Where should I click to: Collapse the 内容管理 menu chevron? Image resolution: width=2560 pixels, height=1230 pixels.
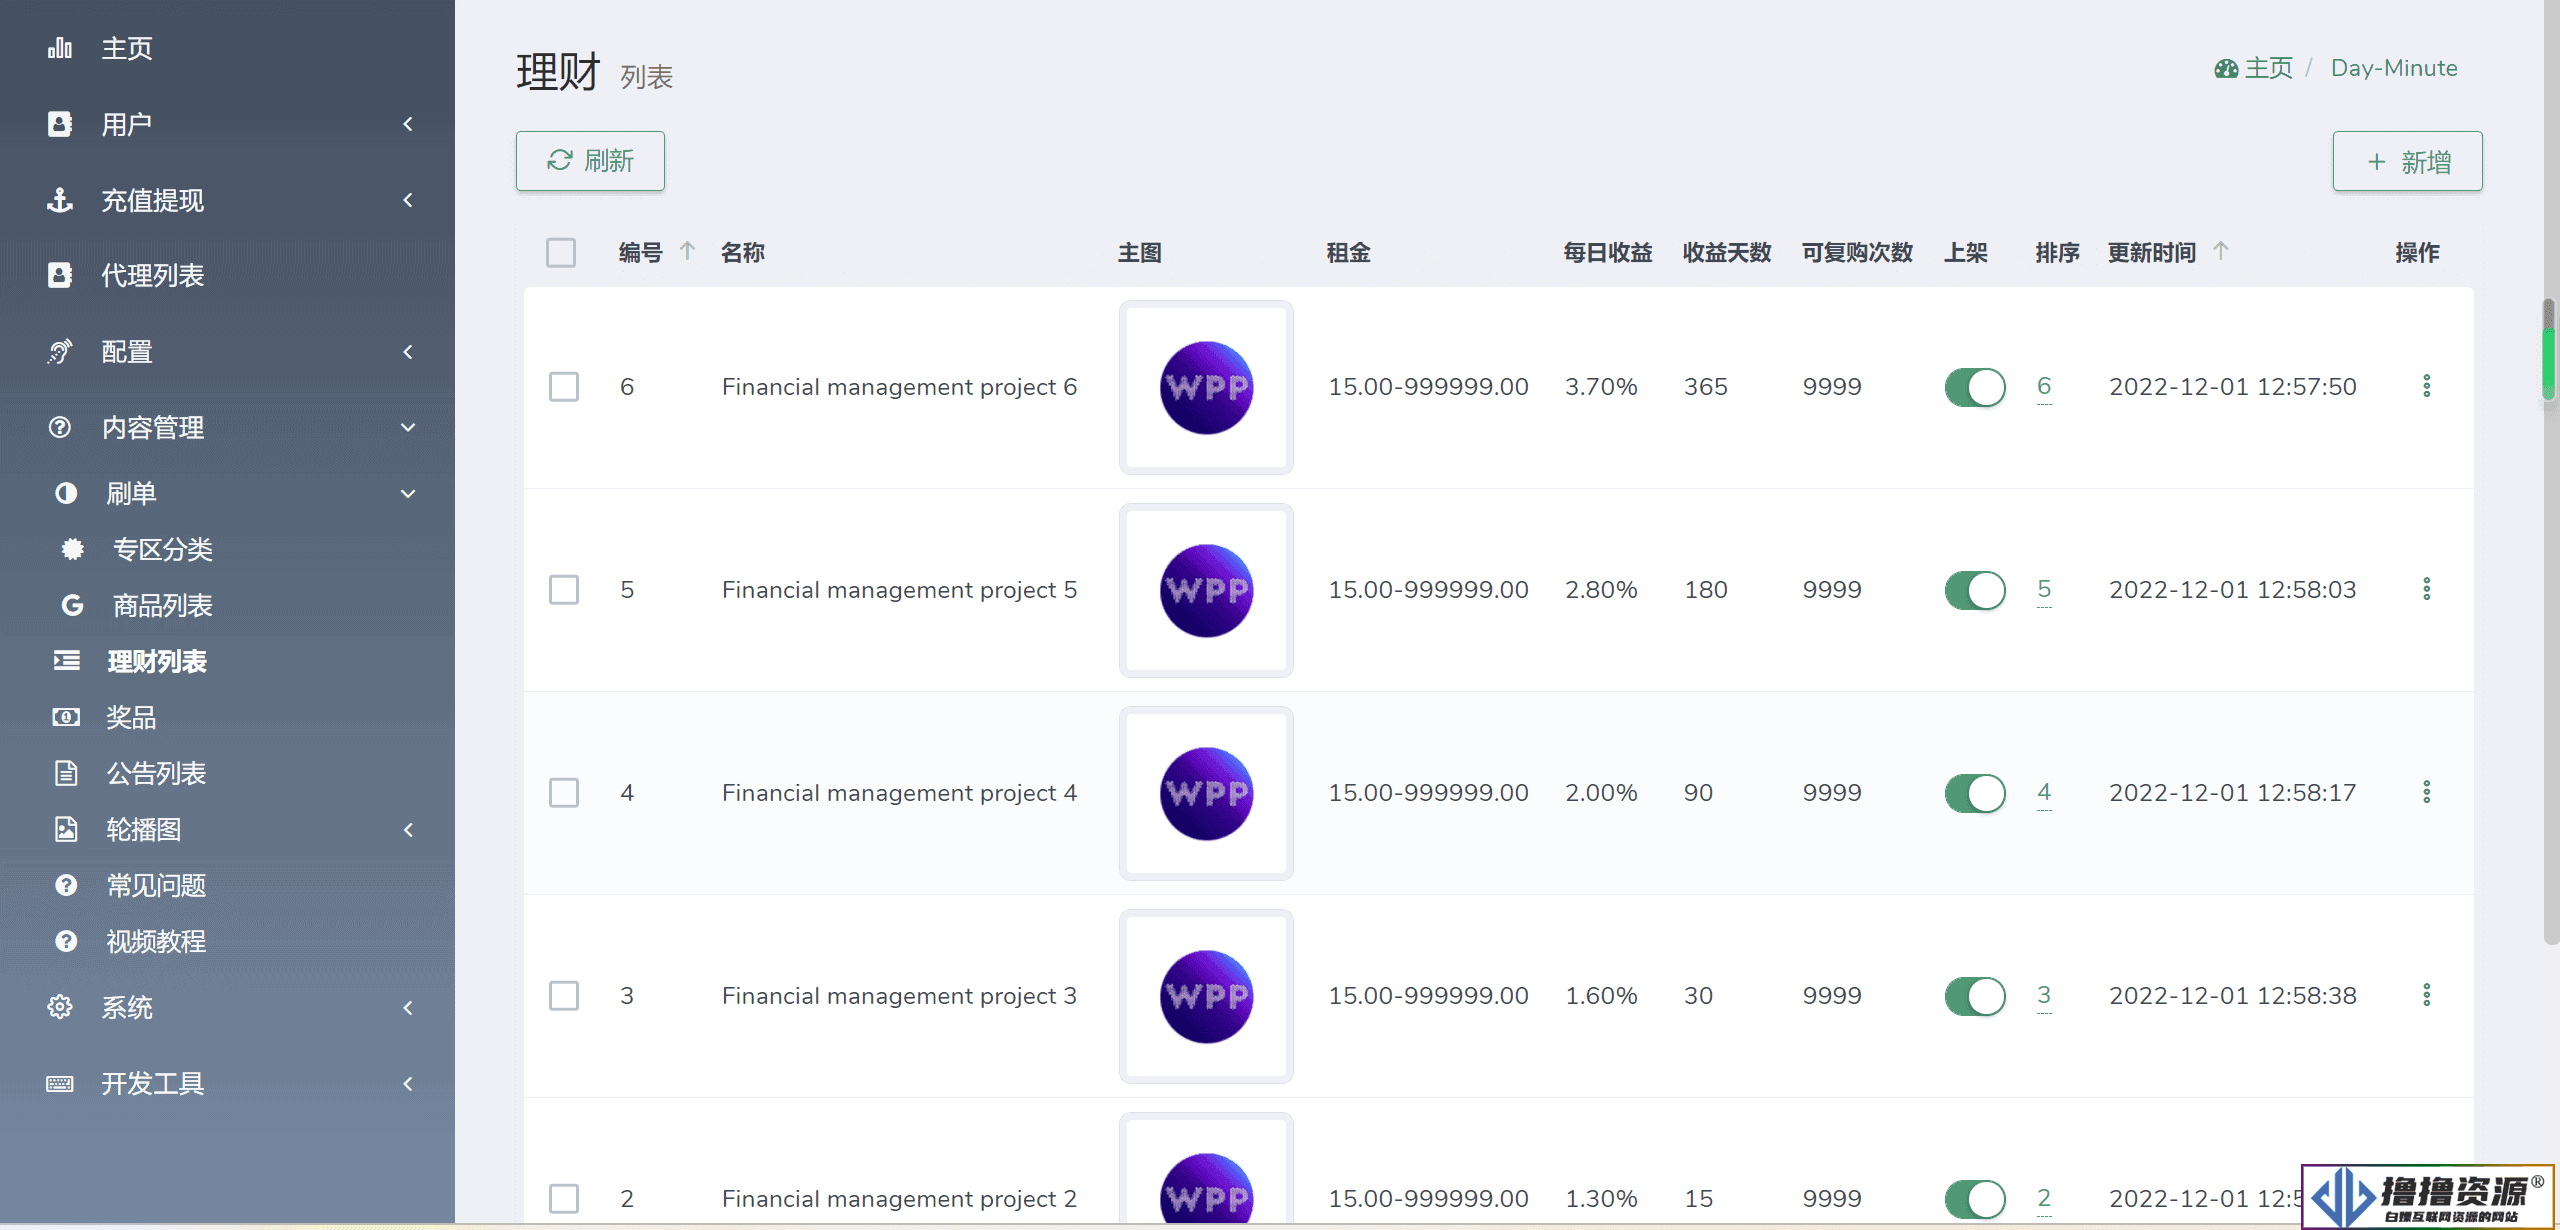tap(408, 427)
